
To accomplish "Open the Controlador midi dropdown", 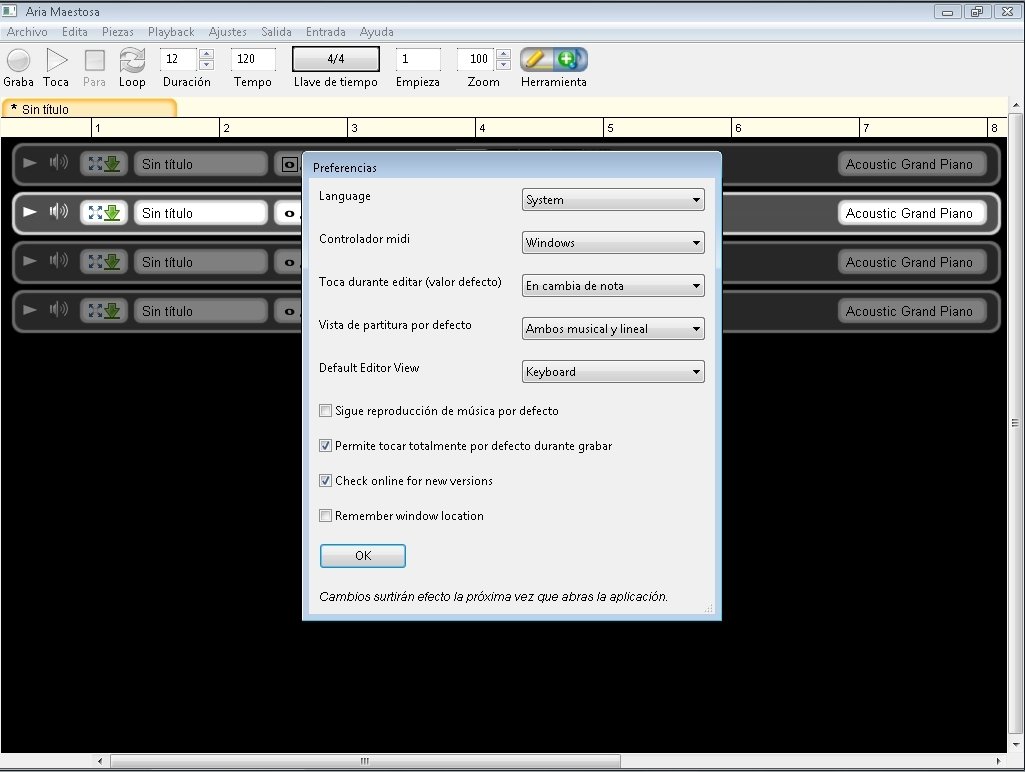I will (x=613, y=243).
